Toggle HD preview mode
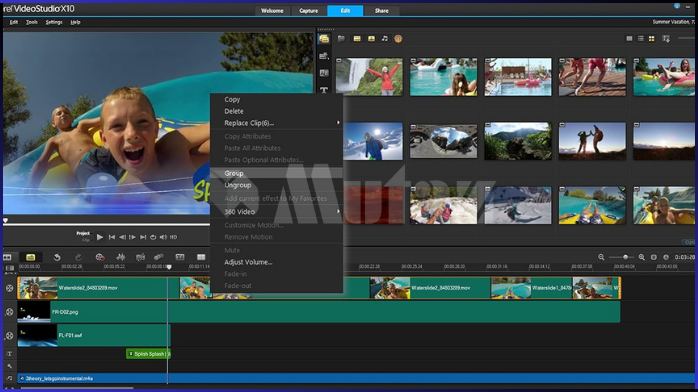The width and height of the screenshot is (698, 392). pos(174,237)
